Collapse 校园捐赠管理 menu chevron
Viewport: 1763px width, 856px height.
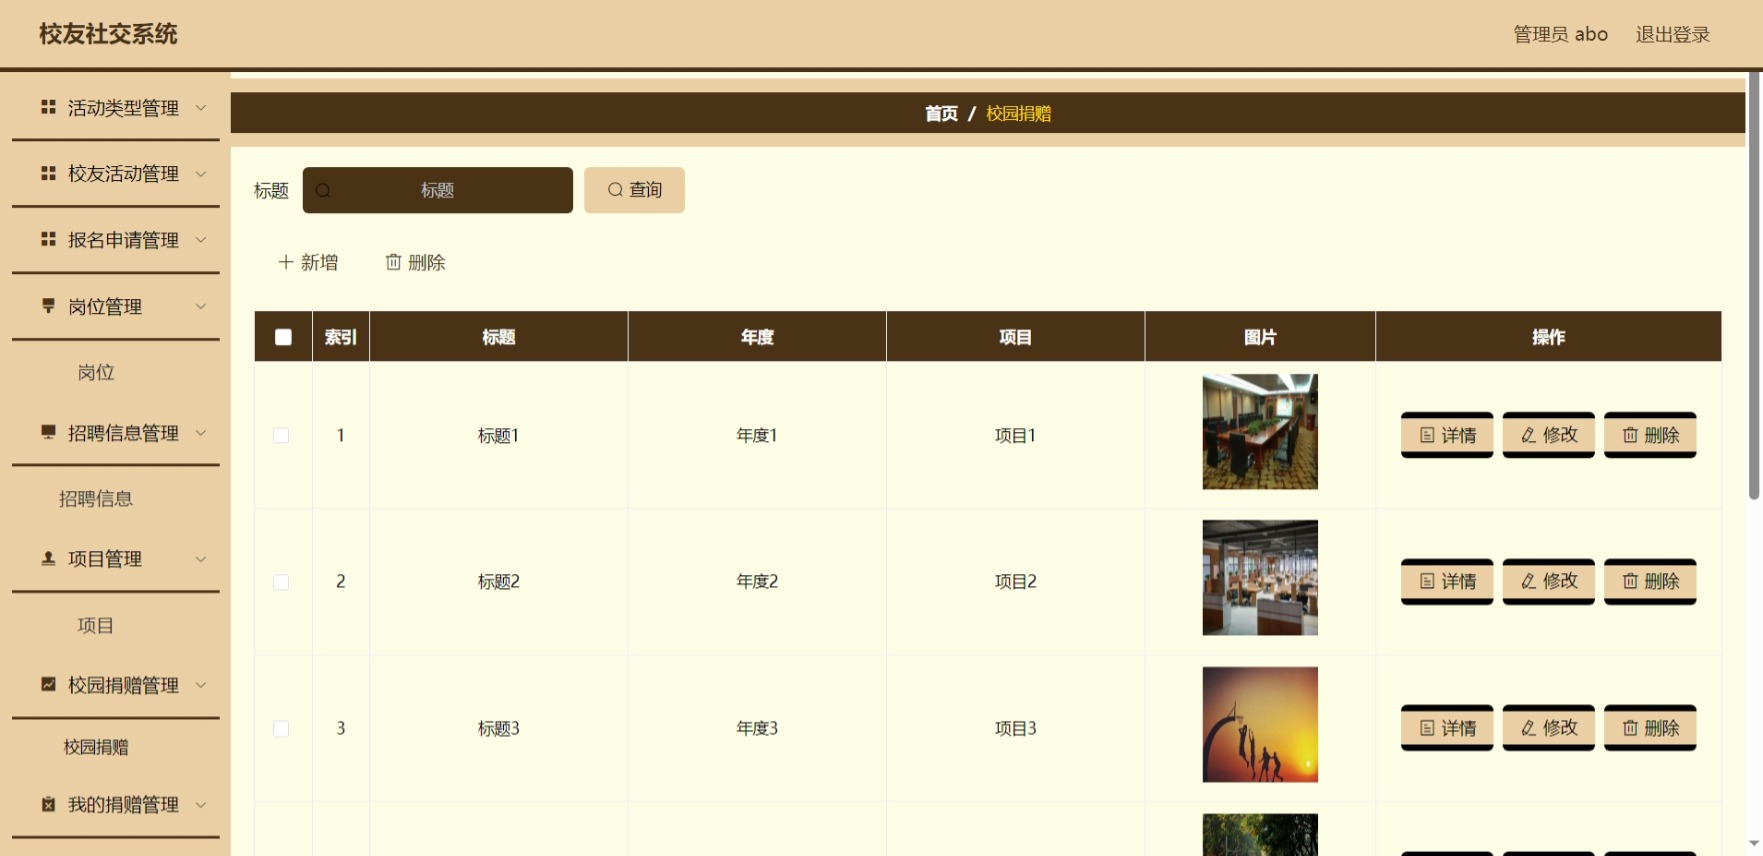201,684
